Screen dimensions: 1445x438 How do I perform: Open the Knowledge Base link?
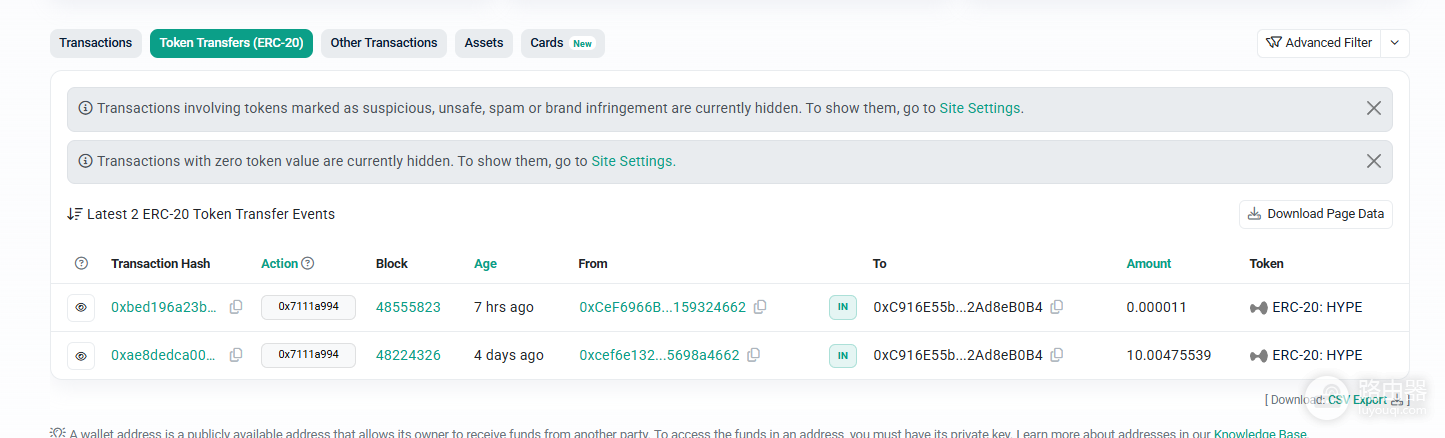(1260, 434)
